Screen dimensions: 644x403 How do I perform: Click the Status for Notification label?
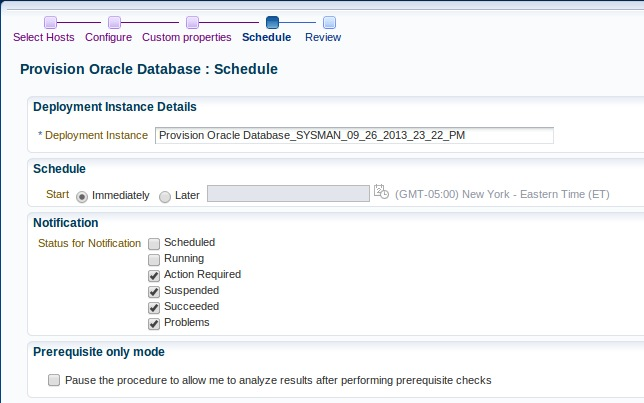89,243
